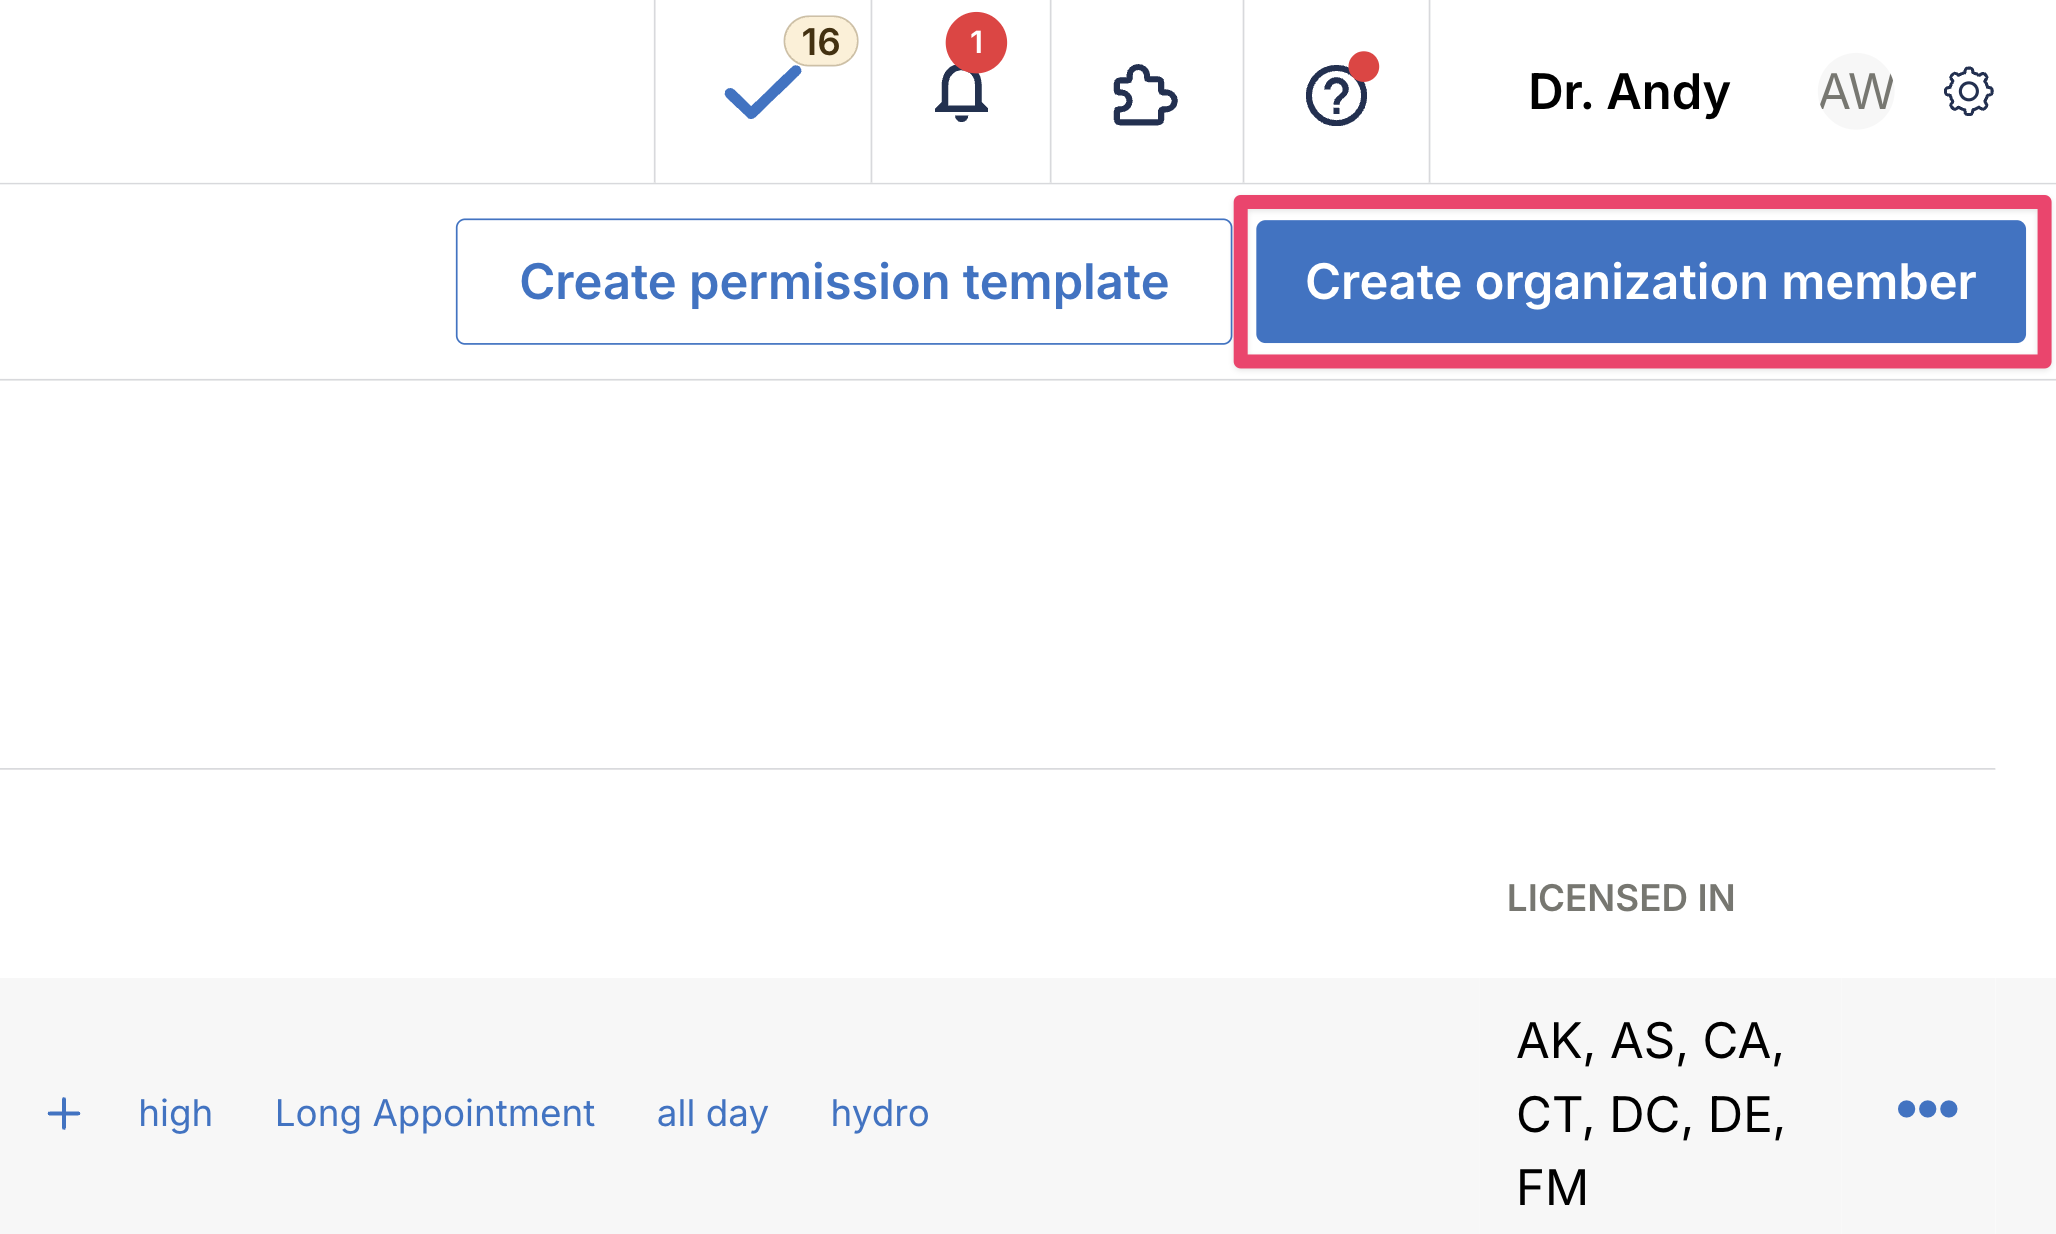Viewport: 2056px width, 1234px height.
Task: Click the task count badge showing 16
Action: coord(820,42)
